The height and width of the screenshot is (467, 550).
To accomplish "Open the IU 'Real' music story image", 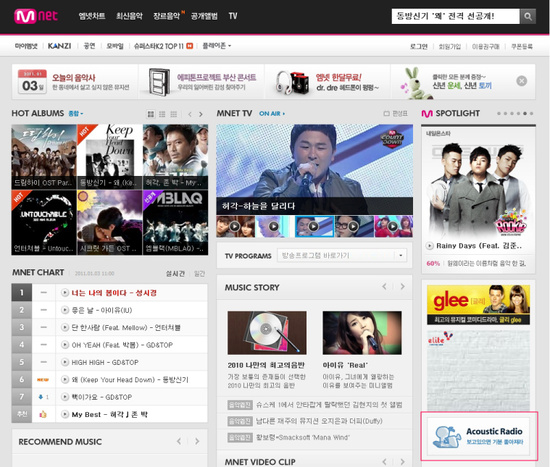I will click(362, 333).
